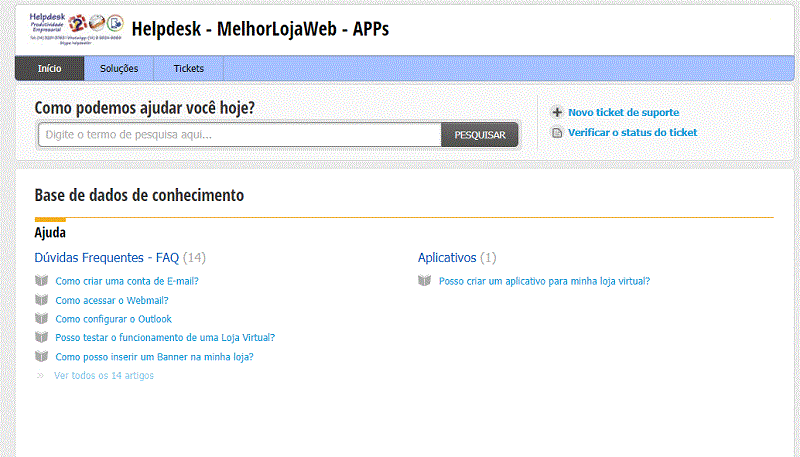Open article Posso testar o funcionamento de uma Loja Virtual?

[165, 338]
